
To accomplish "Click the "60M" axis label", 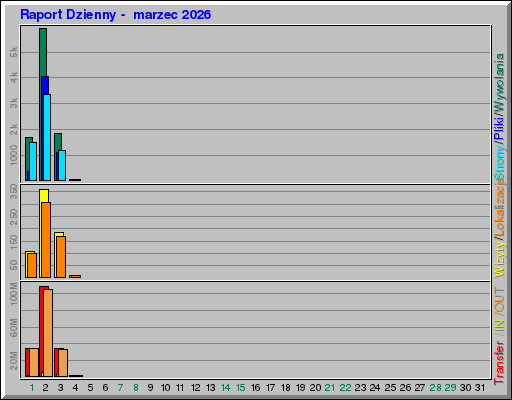I will [14, 327].
